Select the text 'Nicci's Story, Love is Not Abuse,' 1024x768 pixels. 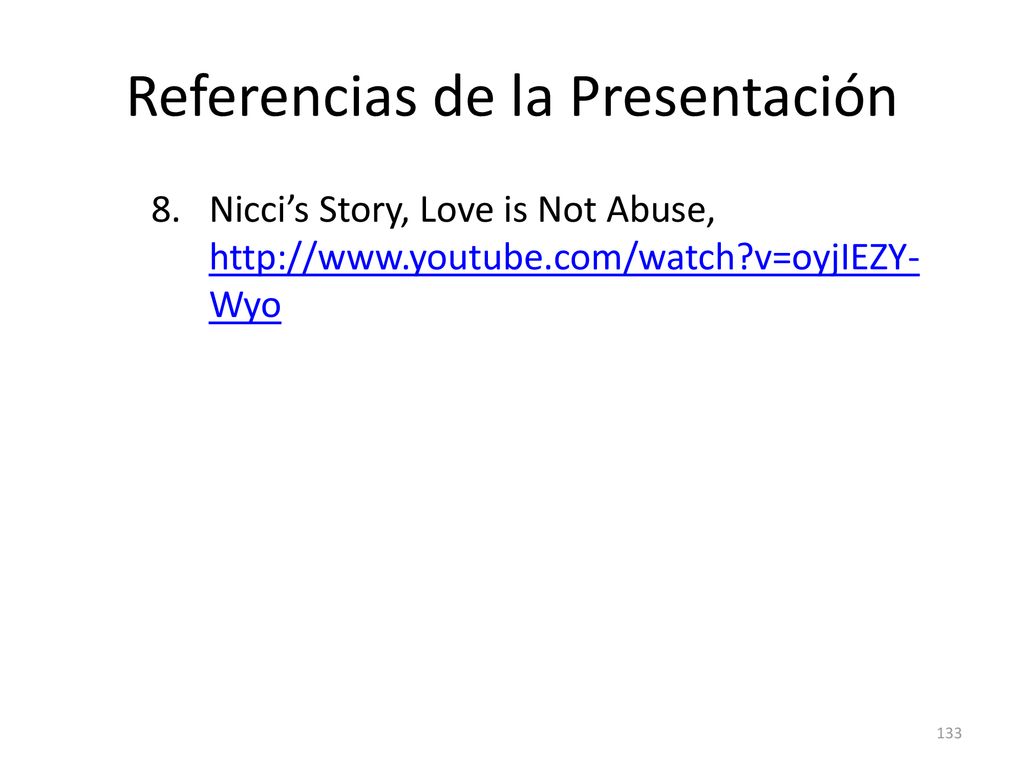[x=462, y=210]
